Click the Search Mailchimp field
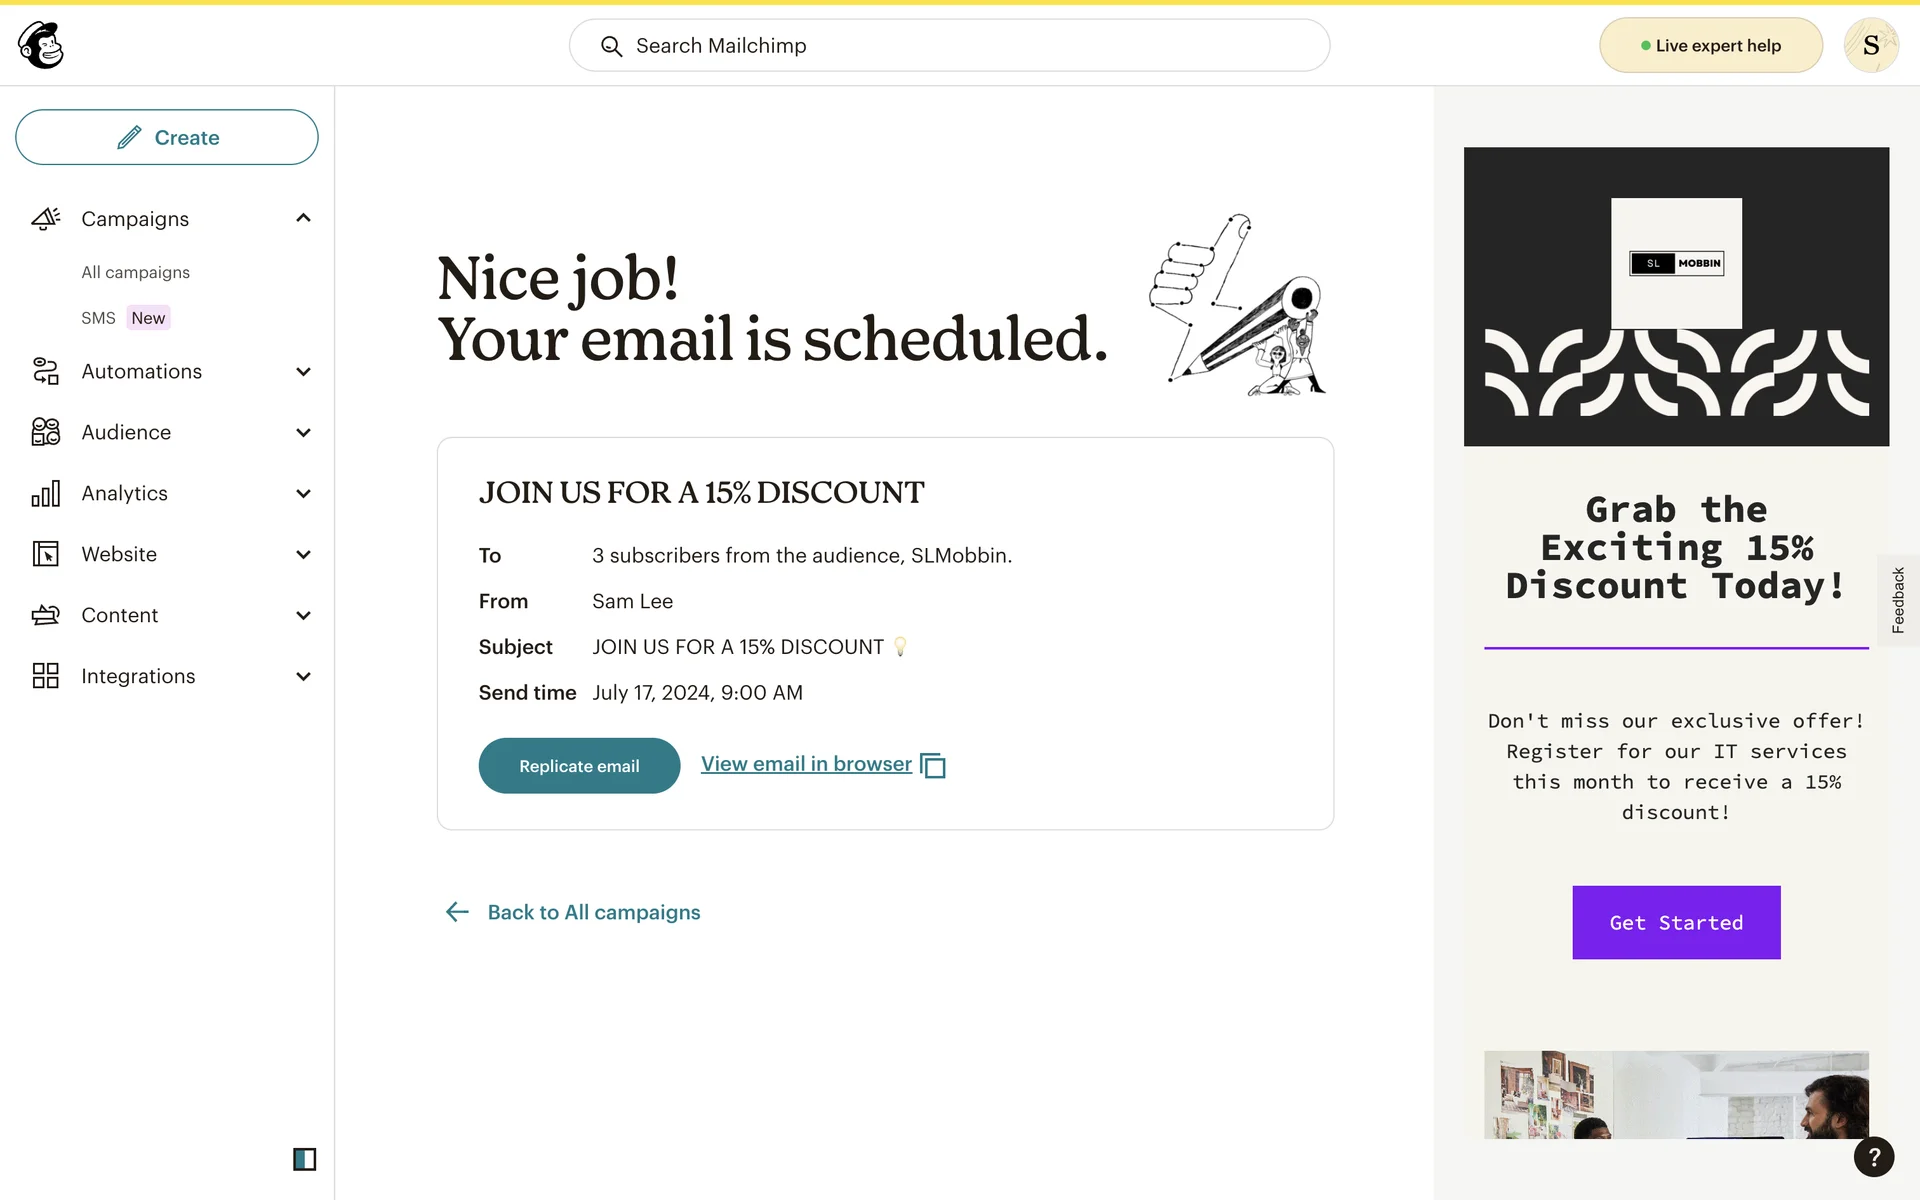The image size is (1920, 1200). tap(948, 46)
